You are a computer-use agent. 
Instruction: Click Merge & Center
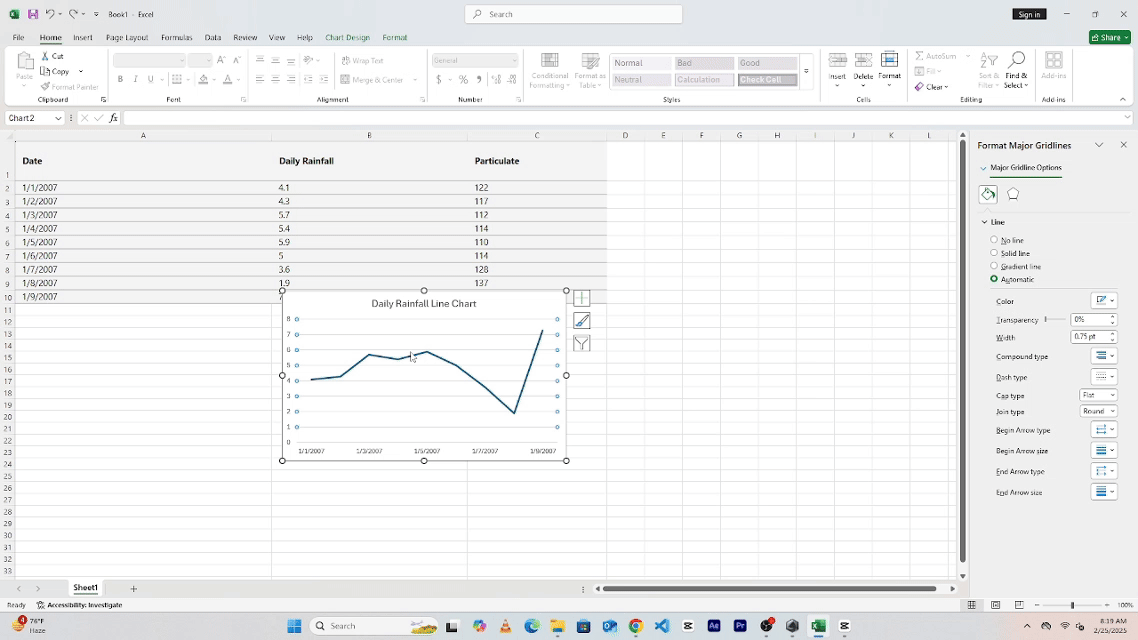click(x=372, y=80)
